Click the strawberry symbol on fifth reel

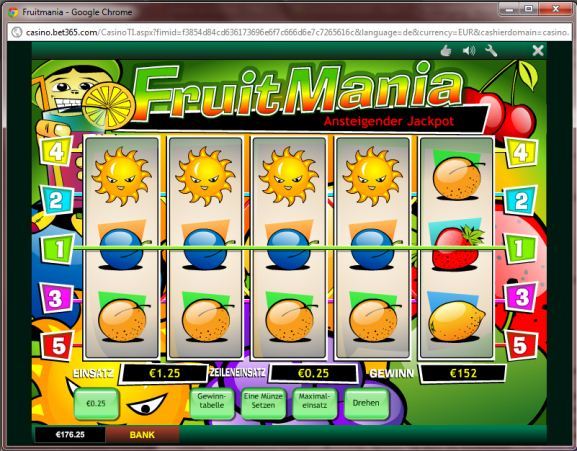(457, 247)
